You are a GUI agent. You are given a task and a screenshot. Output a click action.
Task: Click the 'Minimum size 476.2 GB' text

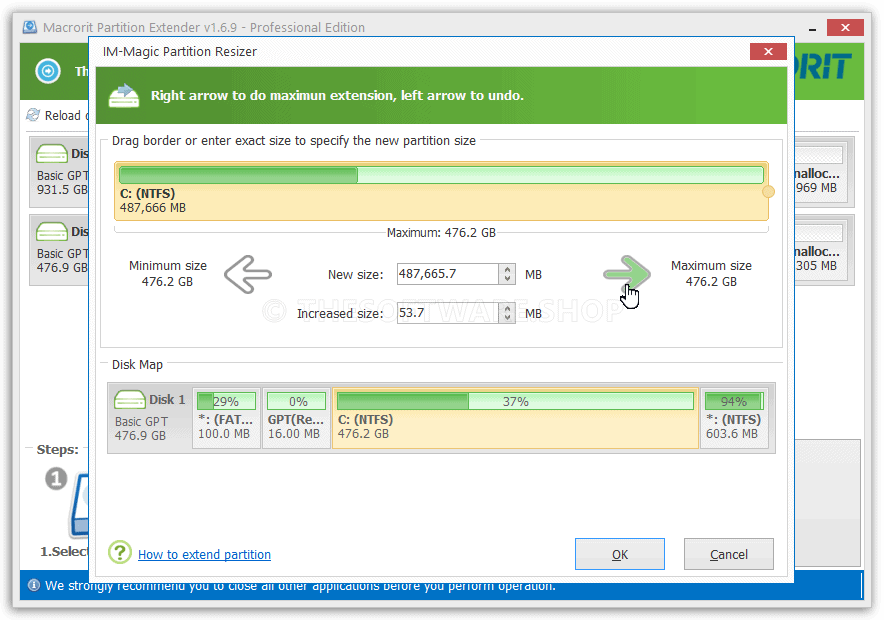coord(167,273)
